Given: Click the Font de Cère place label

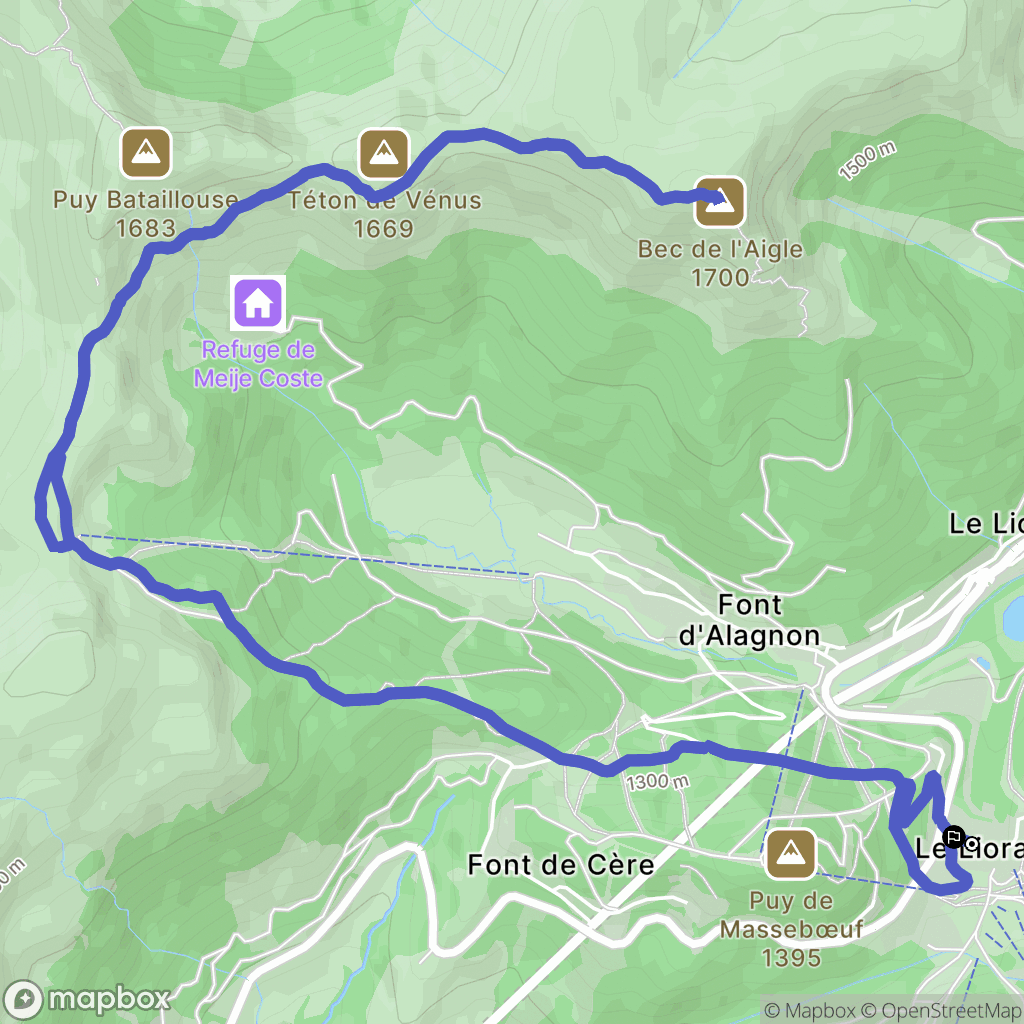Looking at the screenshot, I should pyautogui.click(x=561, y=865).
